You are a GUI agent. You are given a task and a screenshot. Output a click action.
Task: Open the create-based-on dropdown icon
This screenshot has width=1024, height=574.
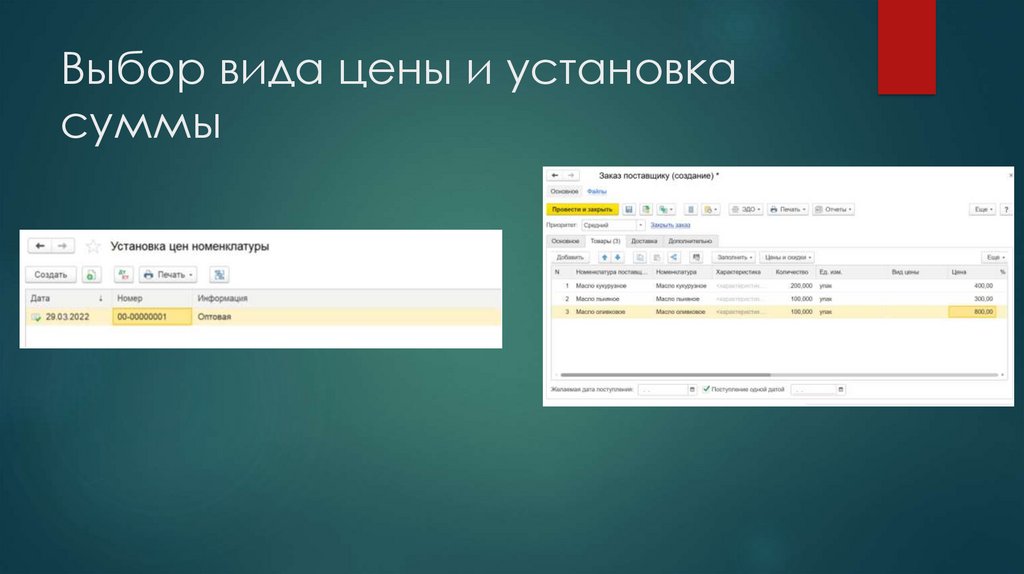pyautogui.click(x=666, y=210)
